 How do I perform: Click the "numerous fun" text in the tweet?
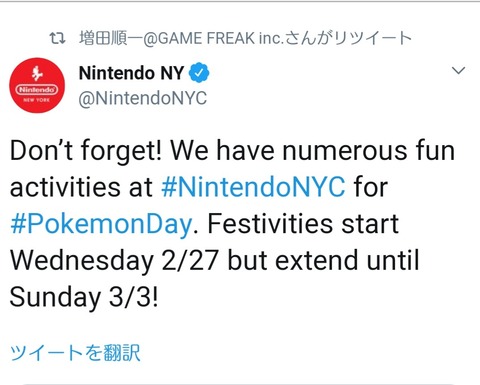(369, 151)
